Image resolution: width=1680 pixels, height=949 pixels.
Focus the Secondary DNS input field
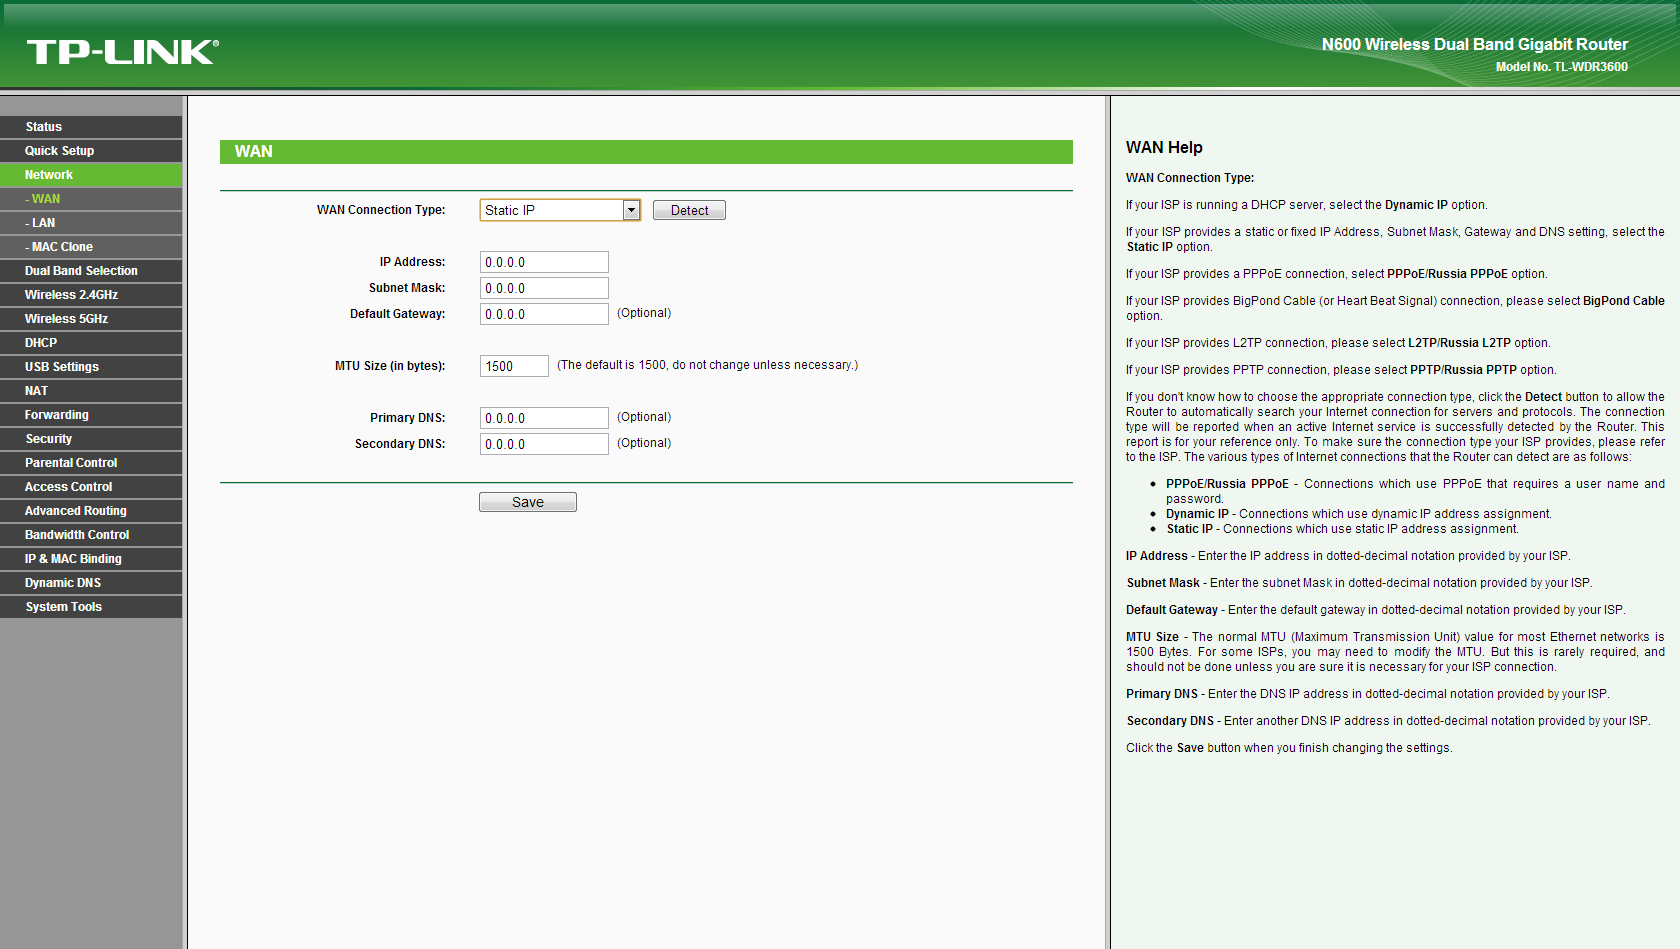pyautogui.click(x=544, y=444)
